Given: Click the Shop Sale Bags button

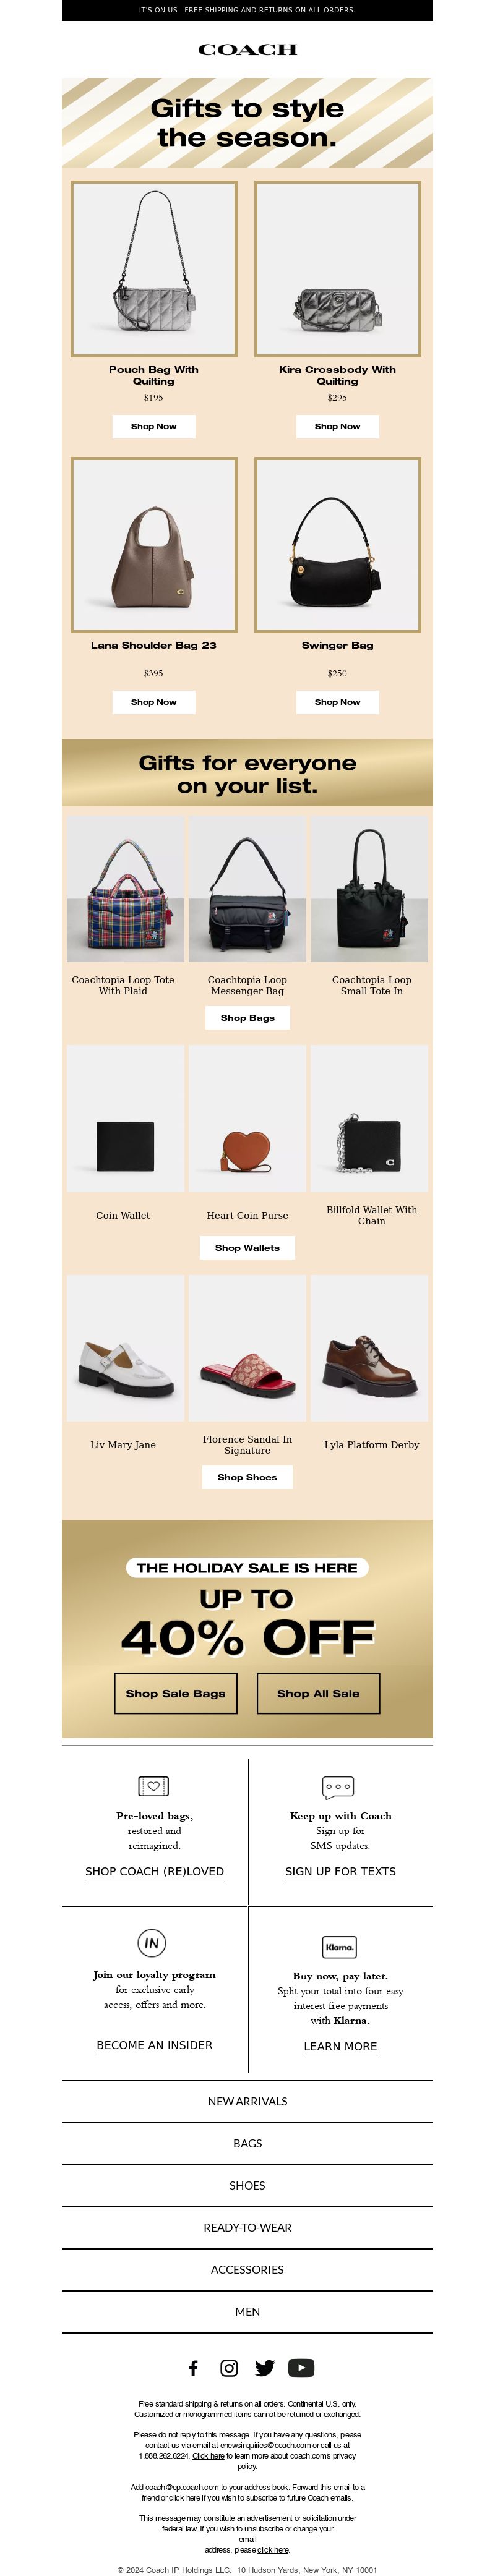Looking at the screenshot, I should [x=176, y=1693].
